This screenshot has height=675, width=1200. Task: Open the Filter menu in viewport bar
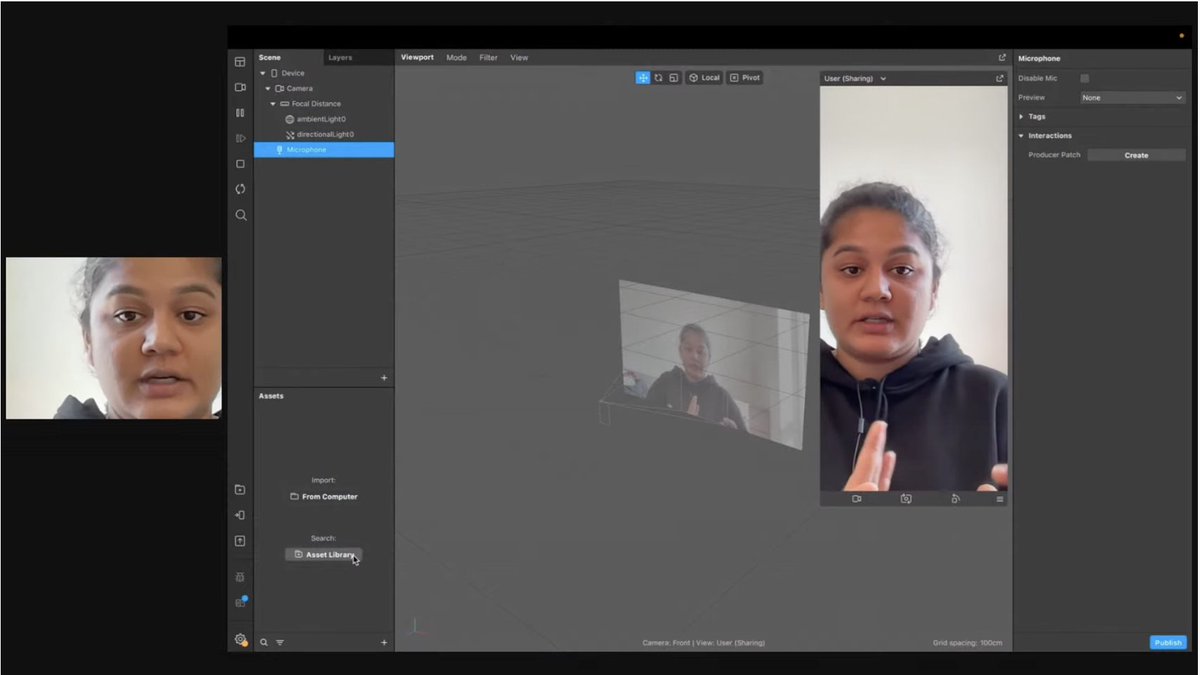488,58
